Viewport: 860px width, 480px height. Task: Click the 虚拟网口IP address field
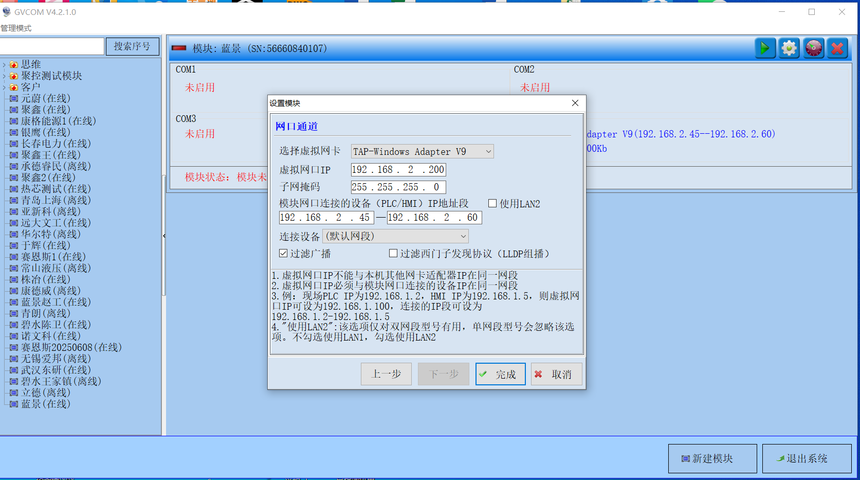point(398,170)
